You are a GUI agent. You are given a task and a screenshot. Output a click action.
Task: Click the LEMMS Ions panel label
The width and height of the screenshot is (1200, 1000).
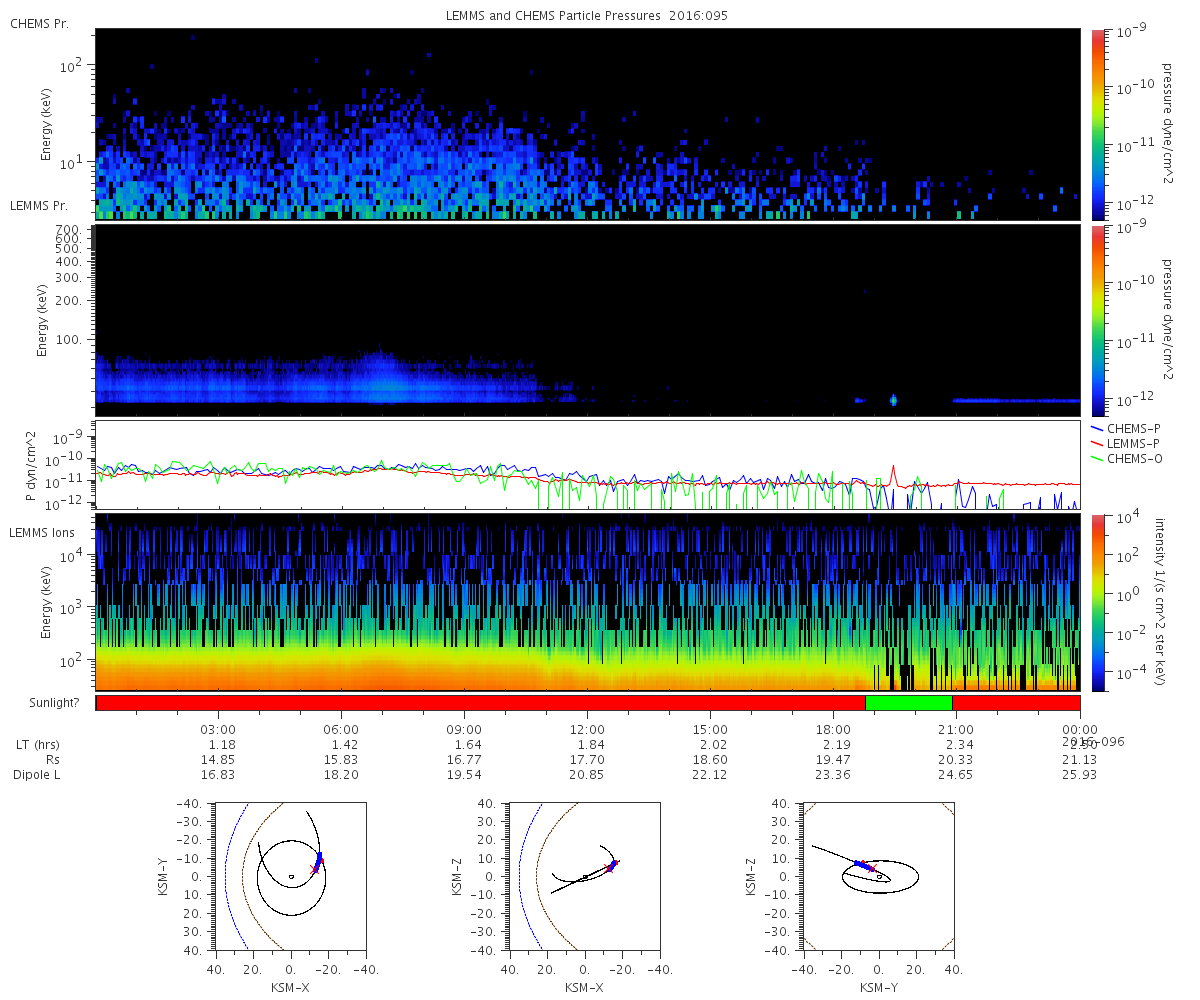click(45, 532)
